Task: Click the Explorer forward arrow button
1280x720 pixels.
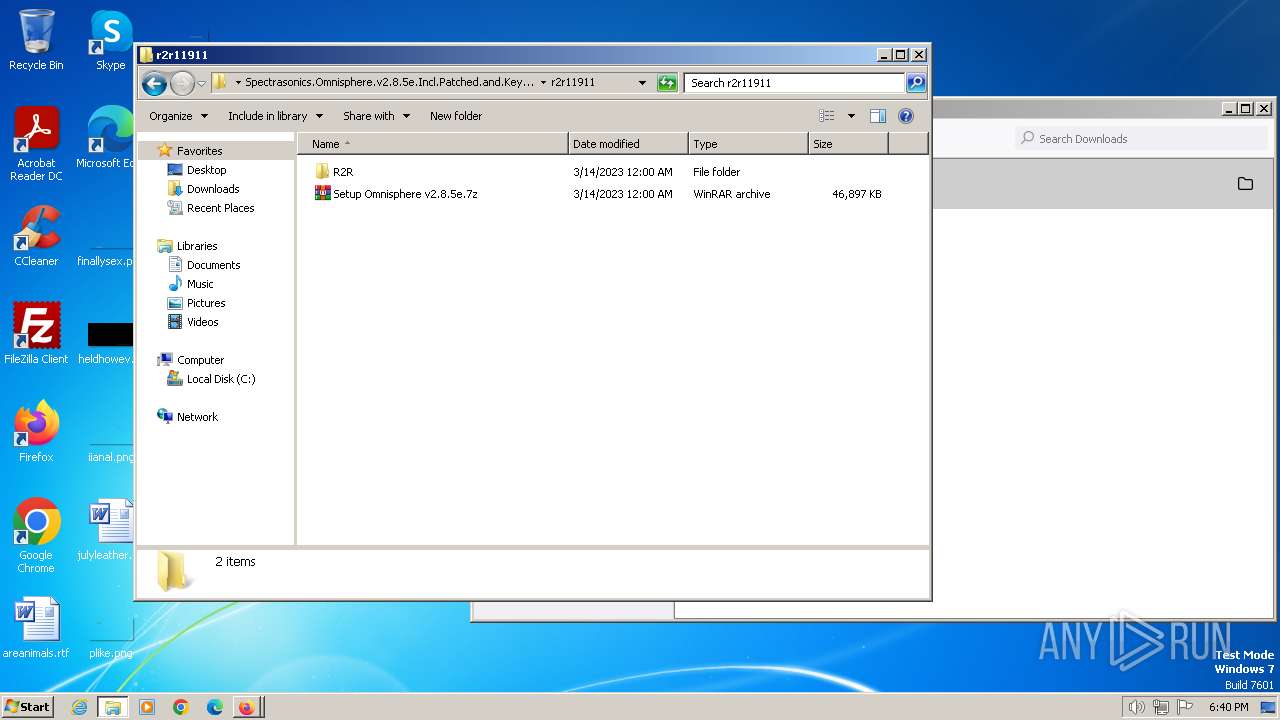Action: pos(182,83)
